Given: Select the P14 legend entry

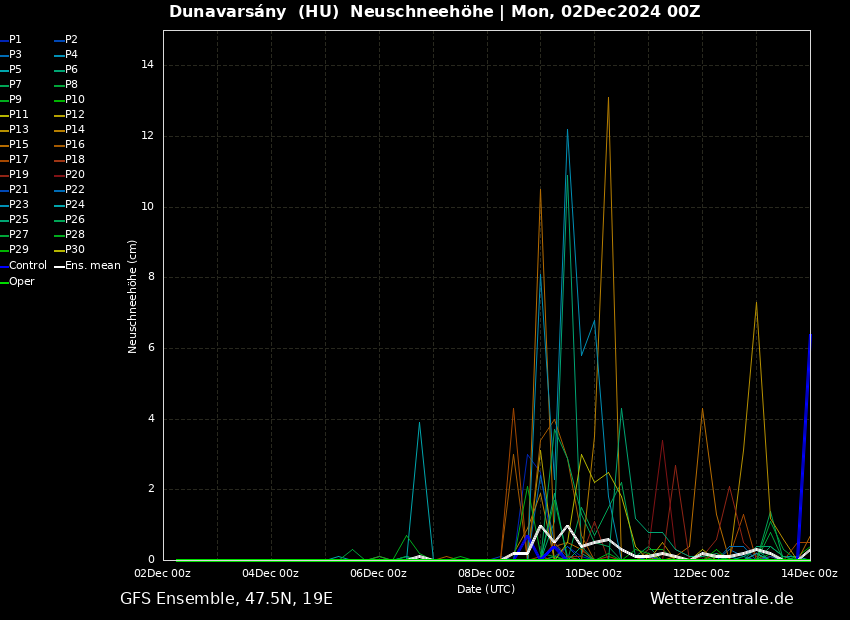Looking at the screenshot, I should pyautogui.click(x=75, y=130).
